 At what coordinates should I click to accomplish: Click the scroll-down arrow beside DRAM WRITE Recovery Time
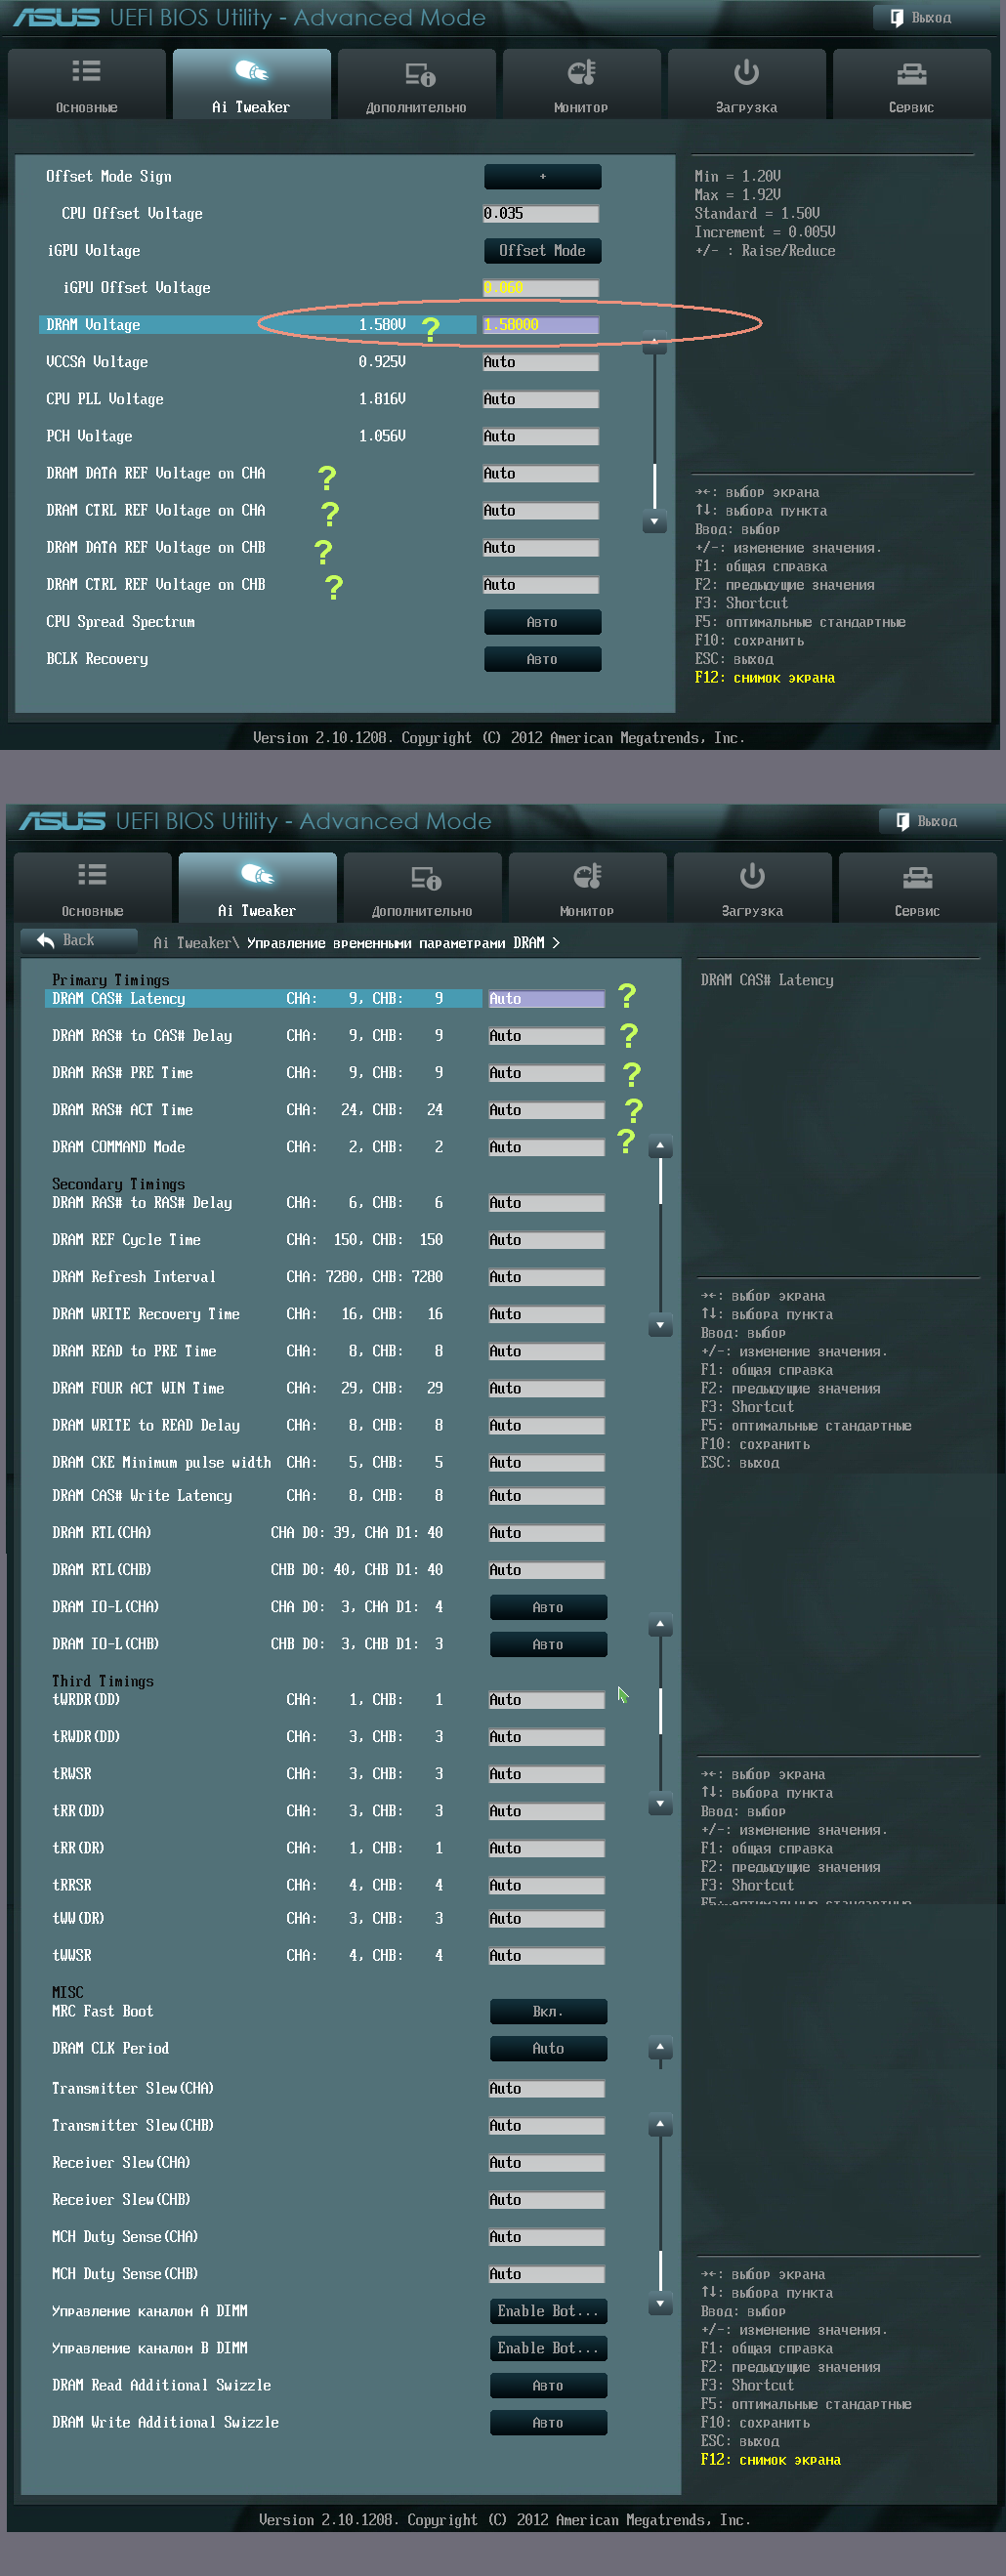(x=661, y=1326)
